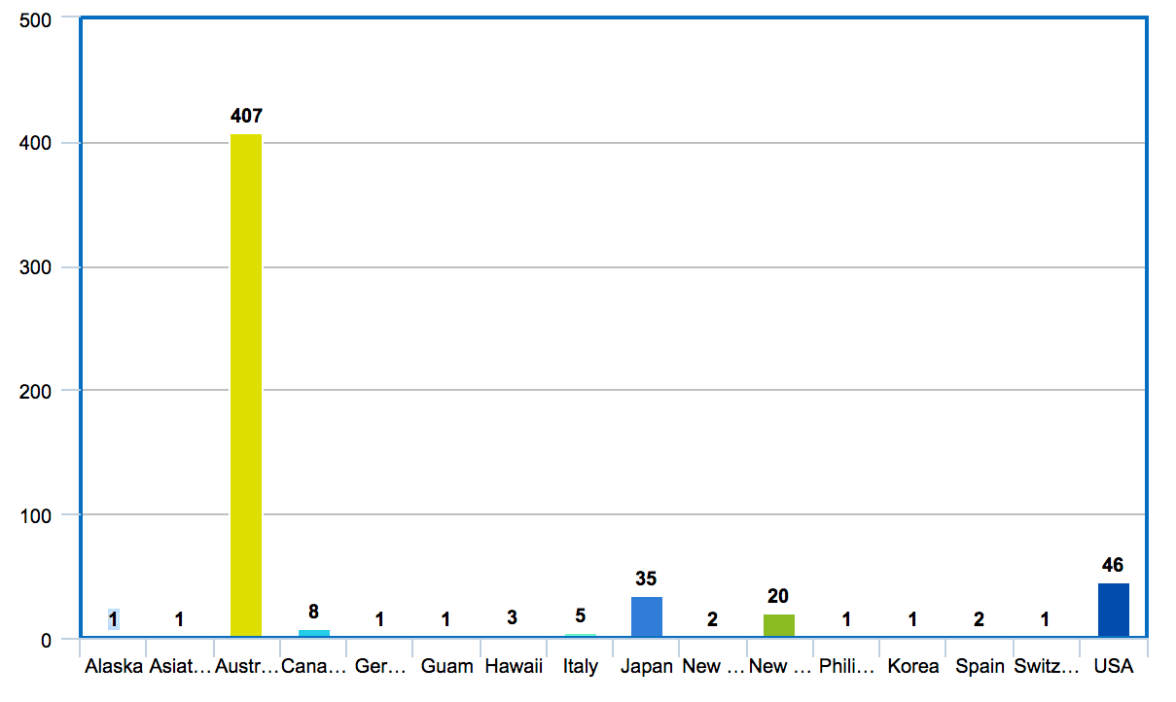This screenshot has height=702, width=1176.
Task: Click the tall yellow Australia bar
Action: click(x=246, y=385)
